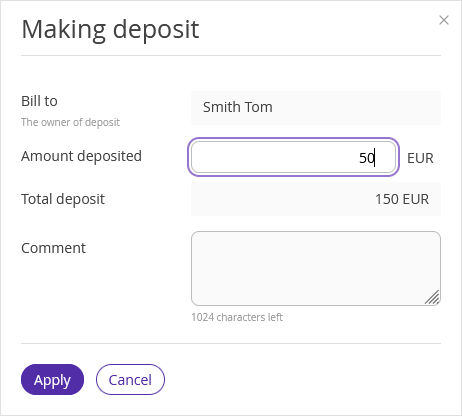Screen dimensions: 462x416
Task: Click the 'The owner of deposit' hint
Action: 70,122
